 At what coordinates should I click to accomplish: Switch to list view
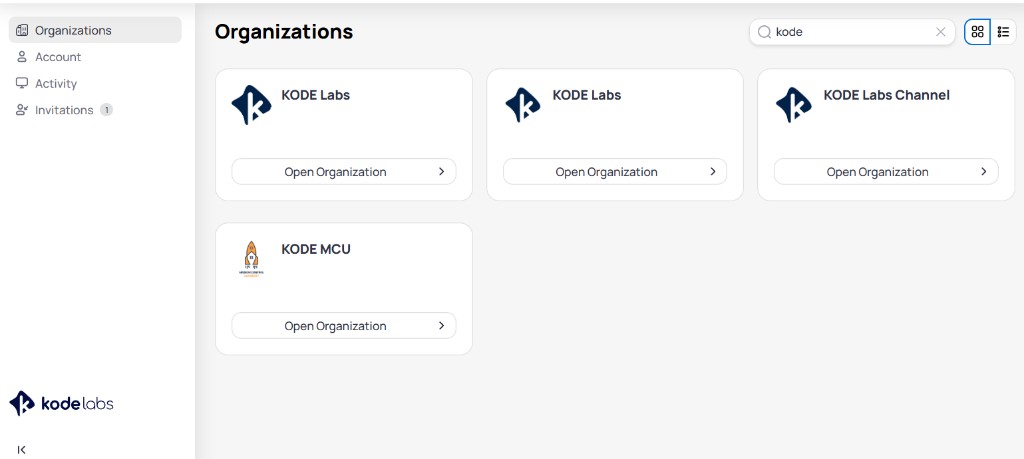[1004, 31]
